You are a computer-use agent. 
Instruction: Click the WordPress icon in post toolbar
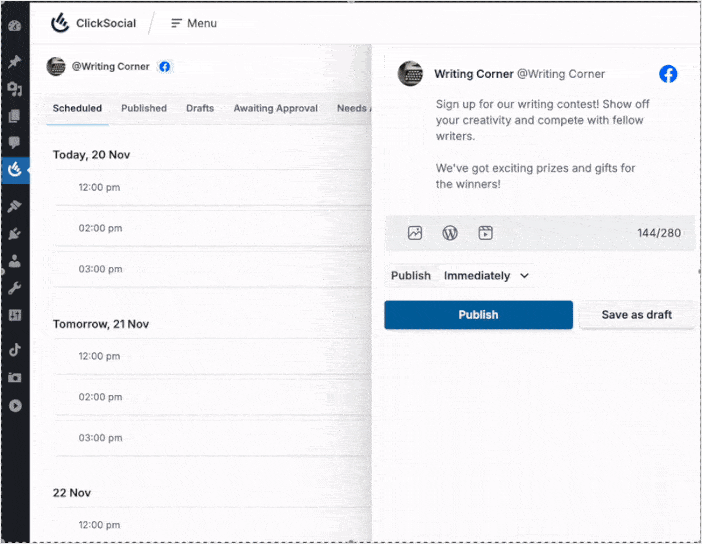(450, 233)
